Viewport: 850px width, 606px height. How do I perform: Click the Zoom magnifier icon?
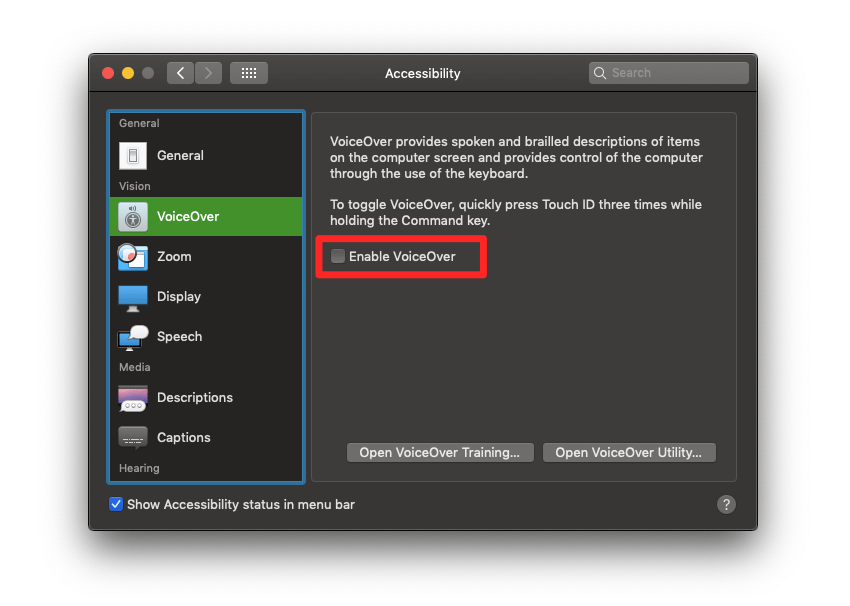pyautogui.click(x=133, y=256)
